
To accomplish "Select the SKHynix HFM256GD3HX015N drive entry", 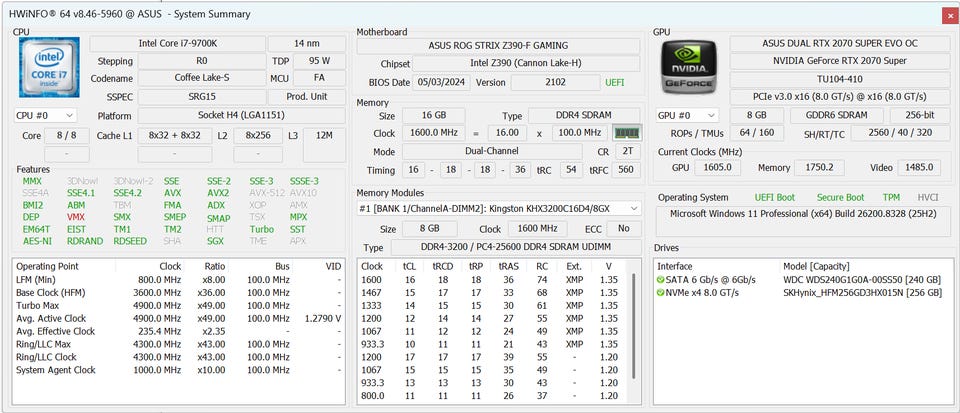I will coord(803,292).
